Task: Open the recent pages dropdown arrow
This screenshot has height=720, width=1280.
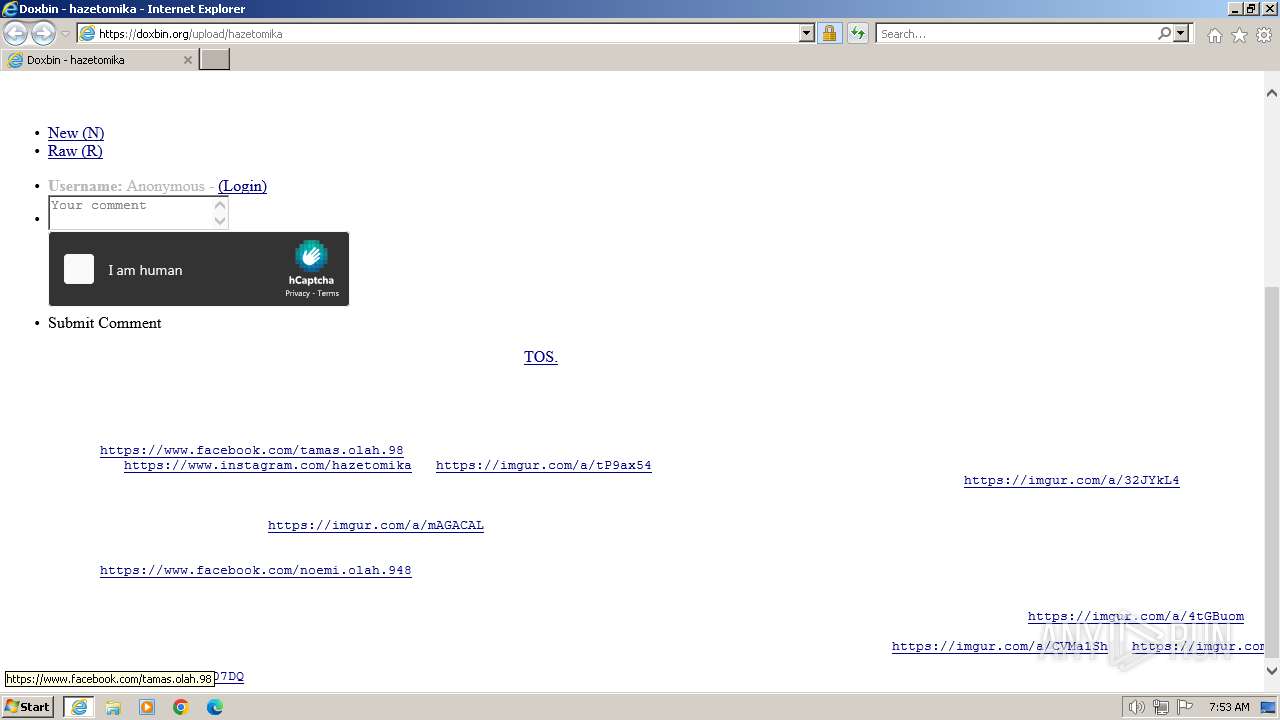Action: pos(66,34)
